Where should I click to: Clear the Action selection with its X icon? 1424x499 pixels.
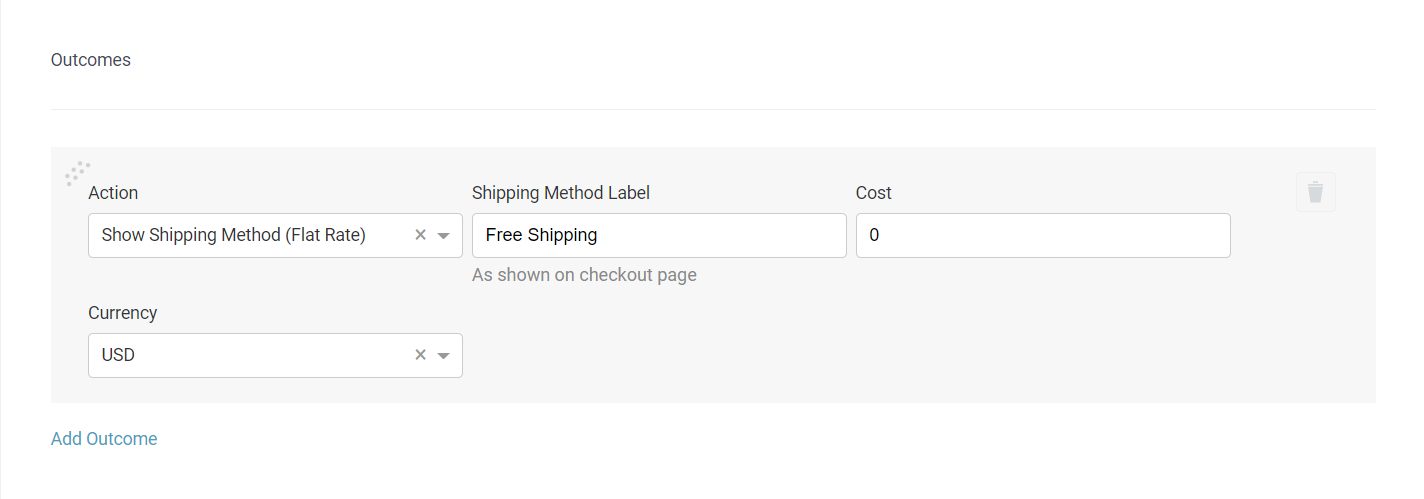(x=420, y=235)
